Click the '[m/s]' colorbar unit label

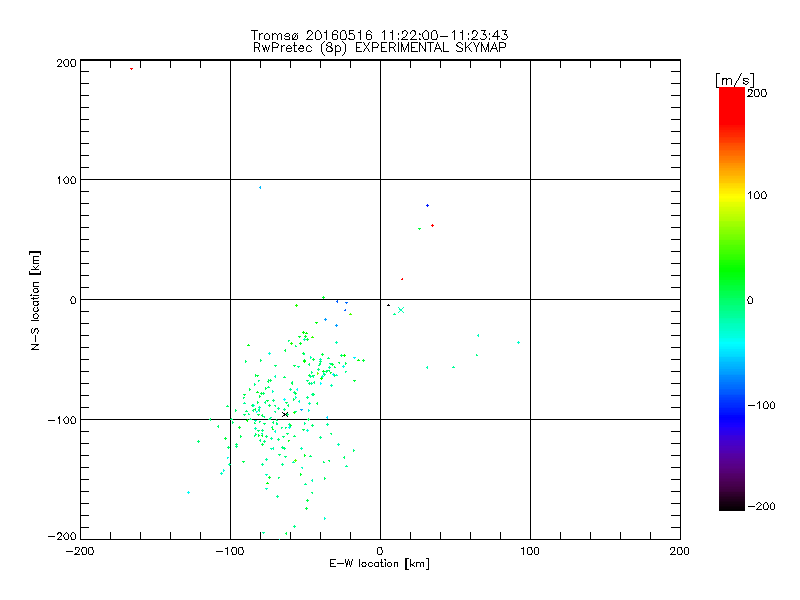tap(735, 80)
